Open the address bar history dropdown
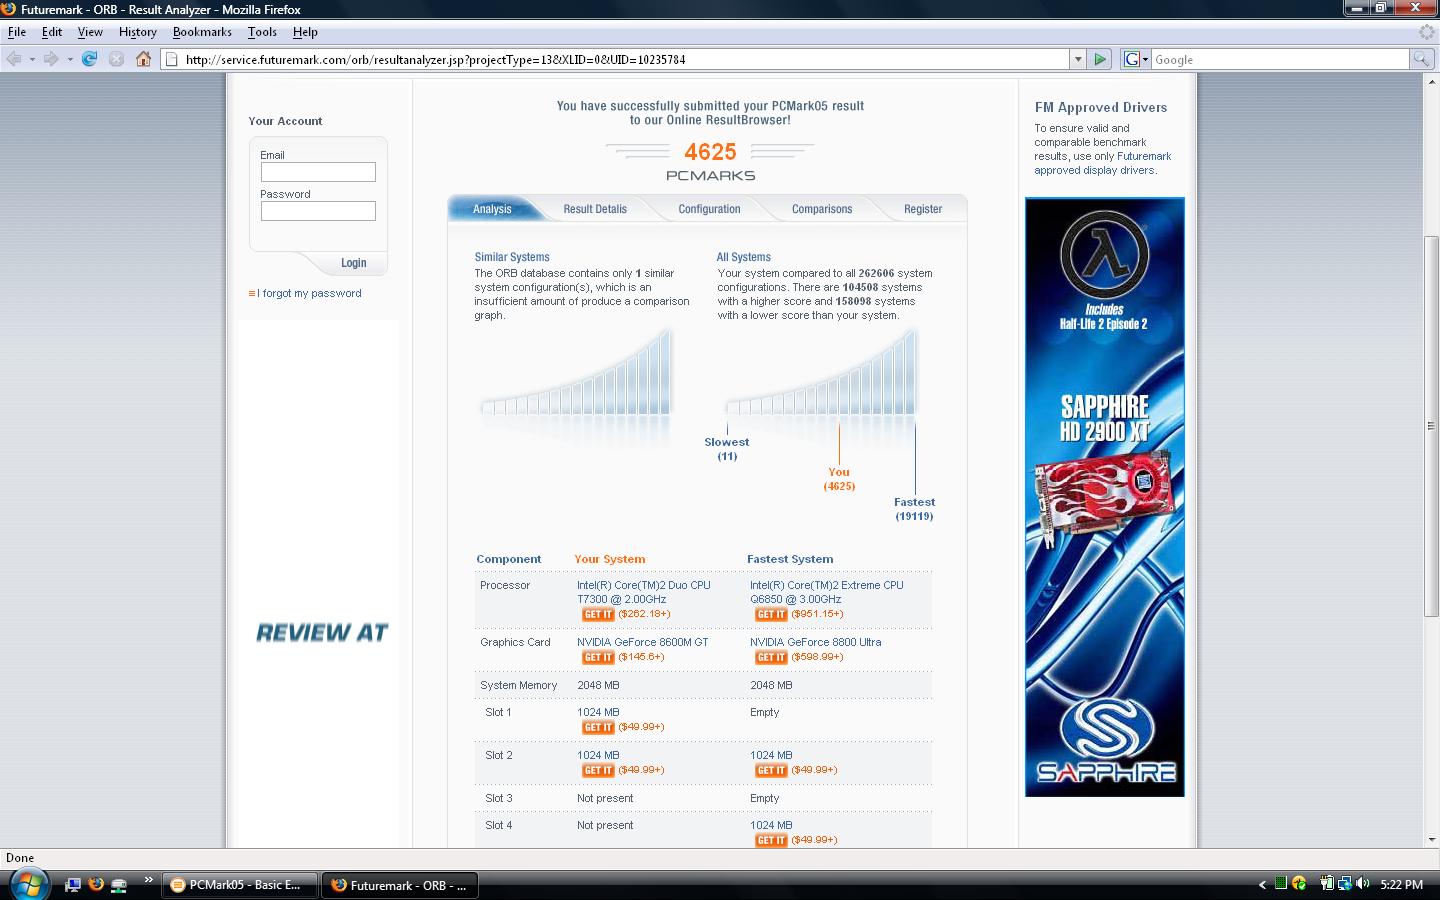 click(1078, 59)
